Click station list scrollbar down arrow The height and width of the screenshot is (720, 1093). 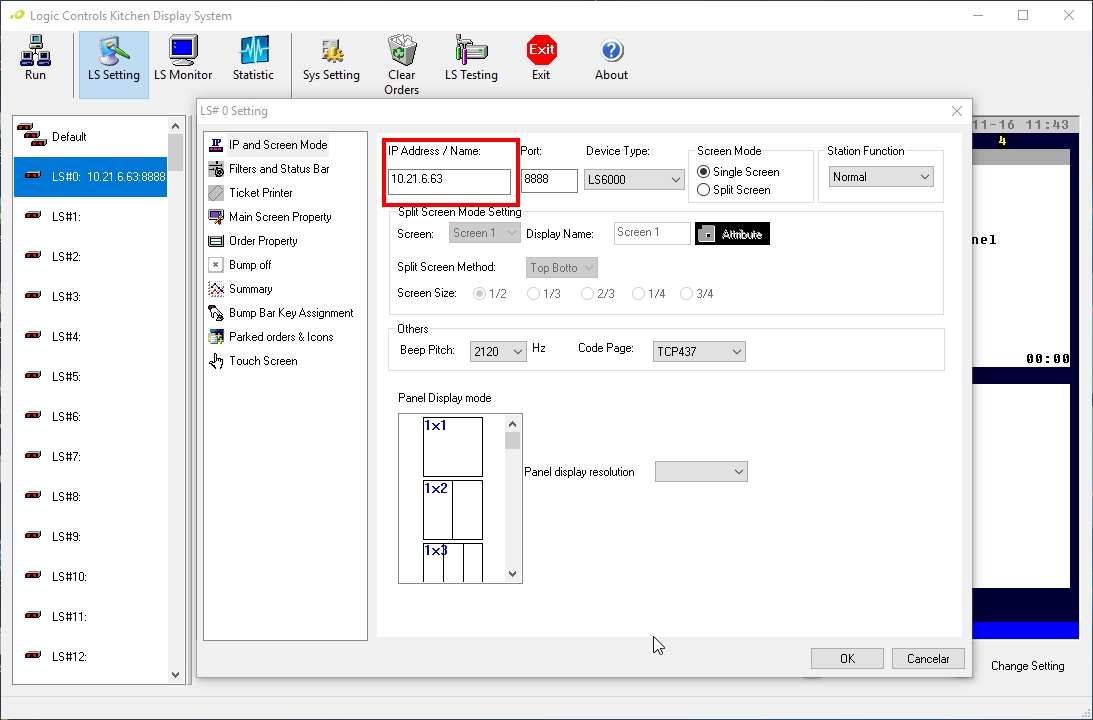176,674
